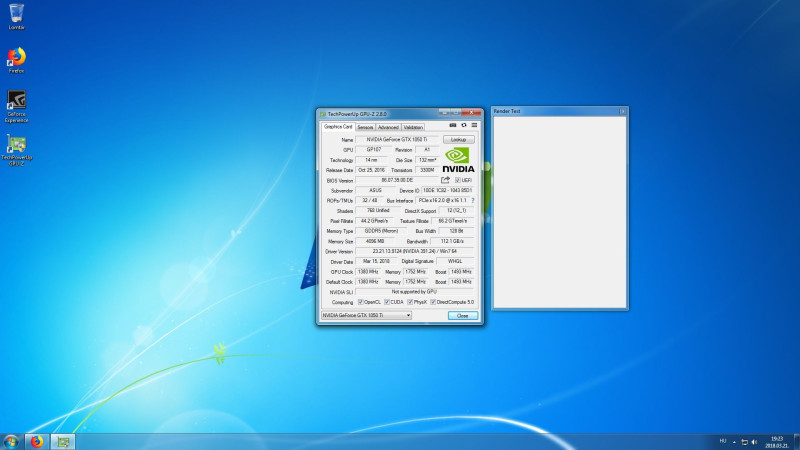Close the Render Test window
This screenshot has height=450, width=800.
pyautogui.click(x=622, y=111)
